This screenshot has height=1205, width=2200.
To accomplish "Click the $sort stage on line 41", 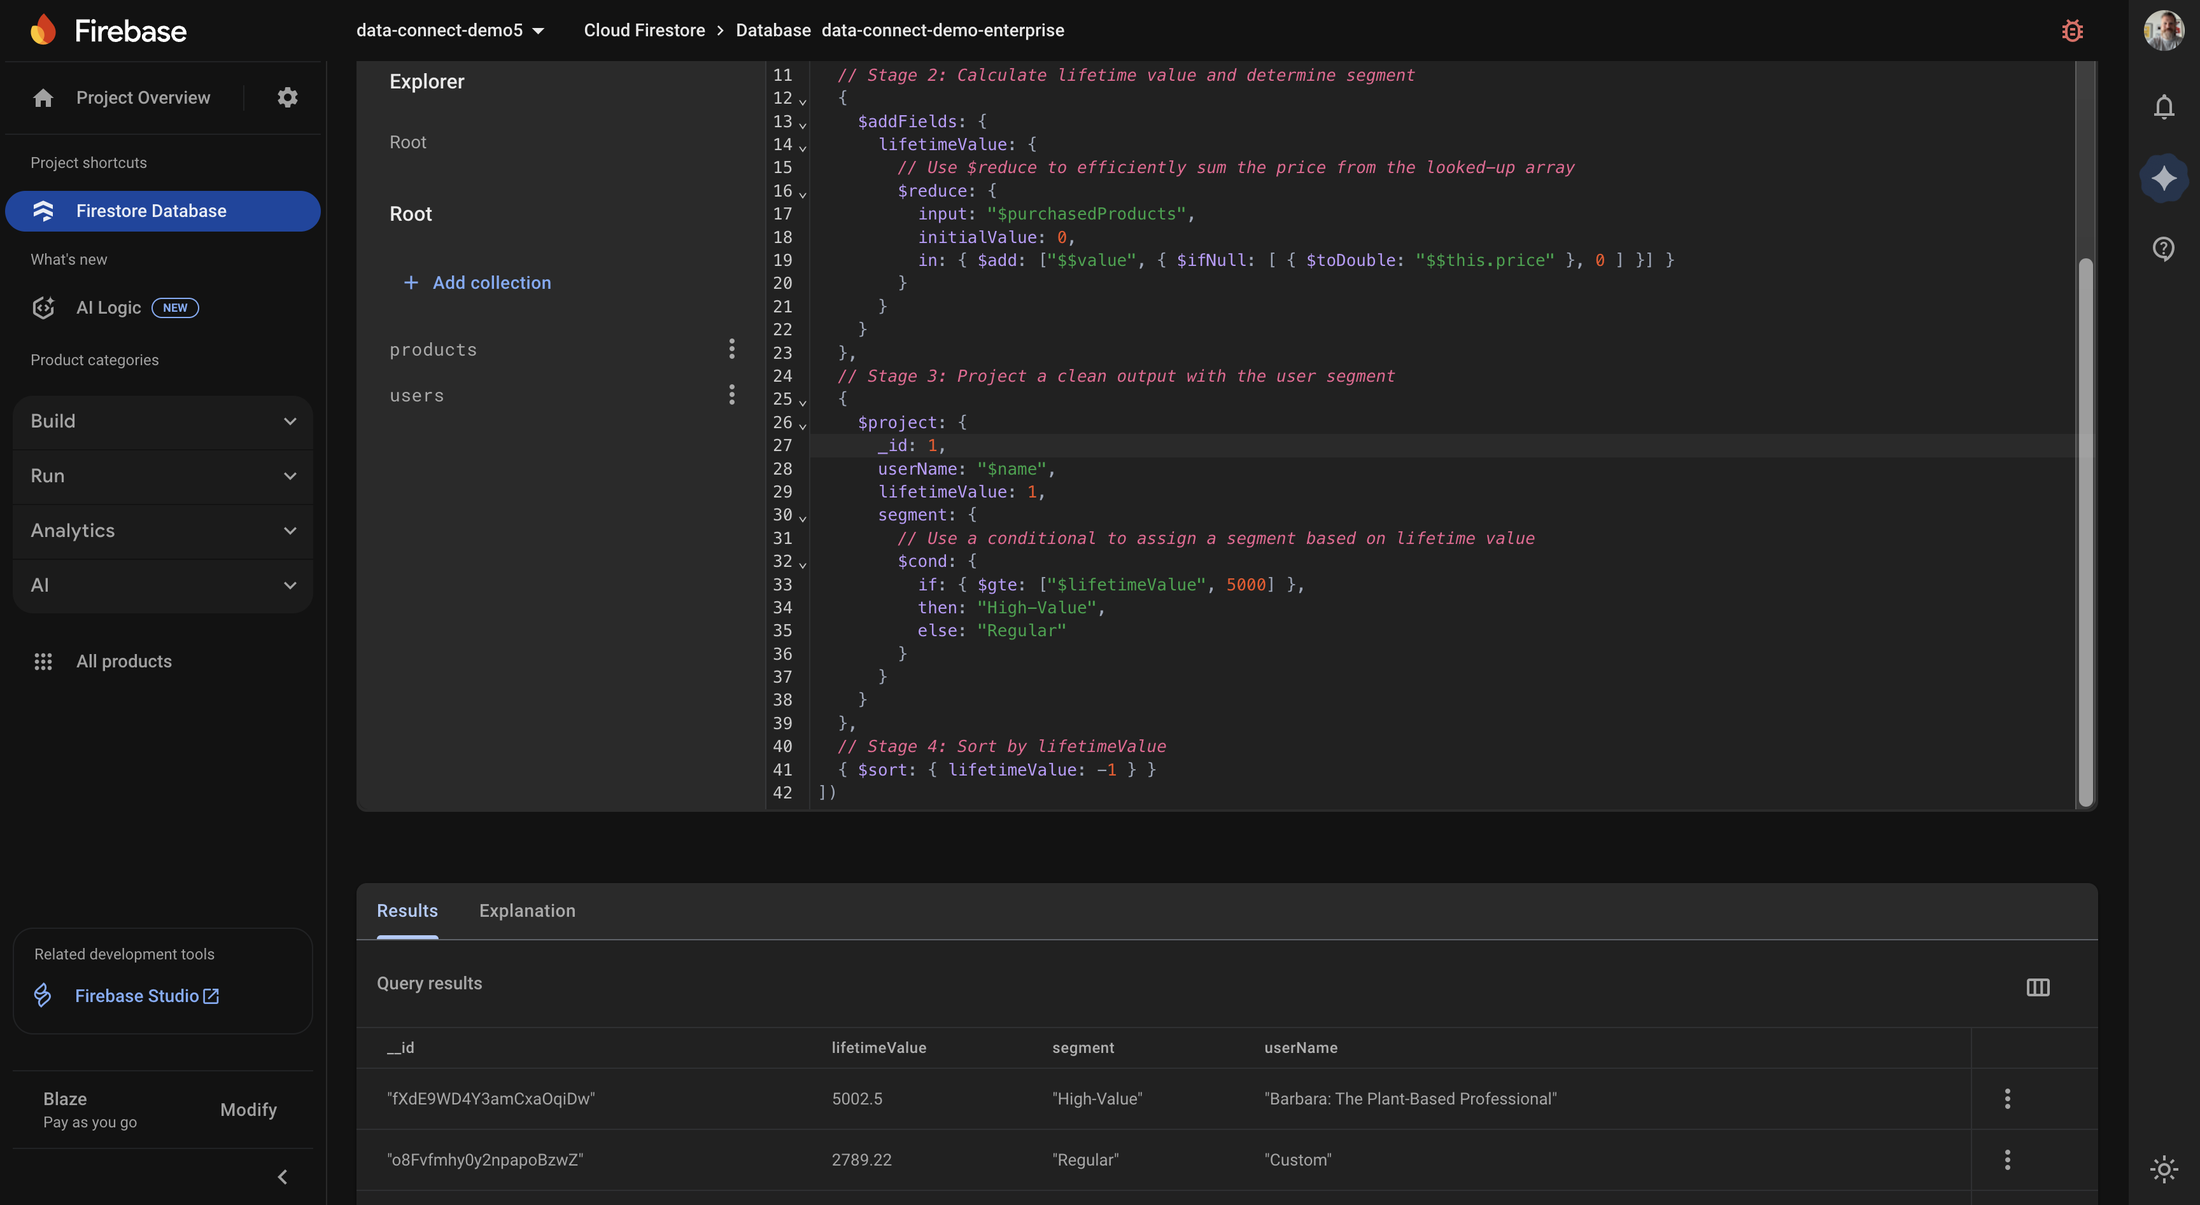I will click(997, 770).
